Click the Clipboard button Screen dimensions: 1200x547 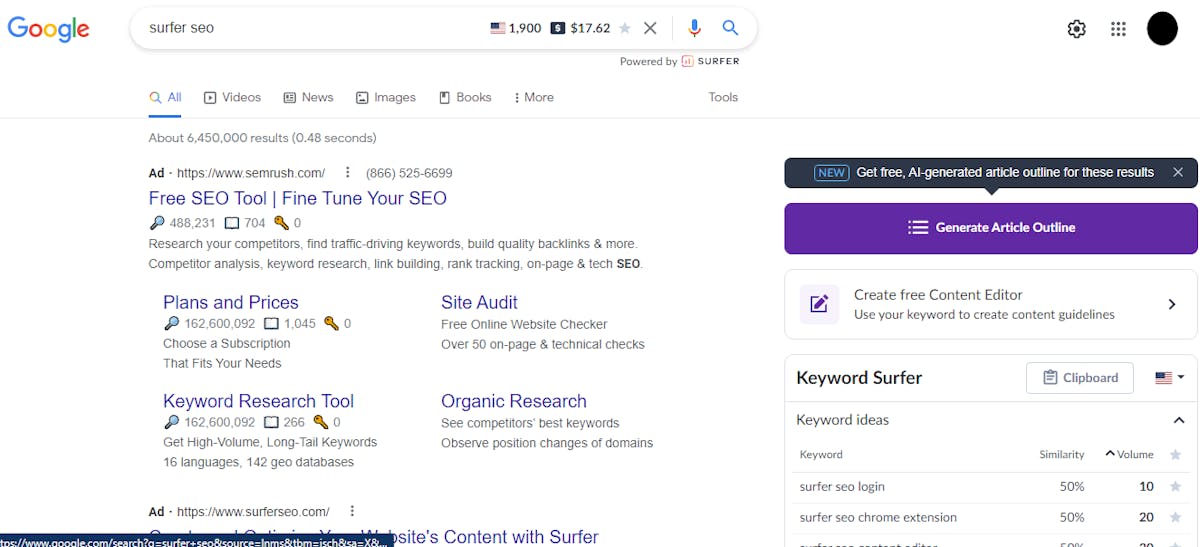click(x=1080, y=378)
